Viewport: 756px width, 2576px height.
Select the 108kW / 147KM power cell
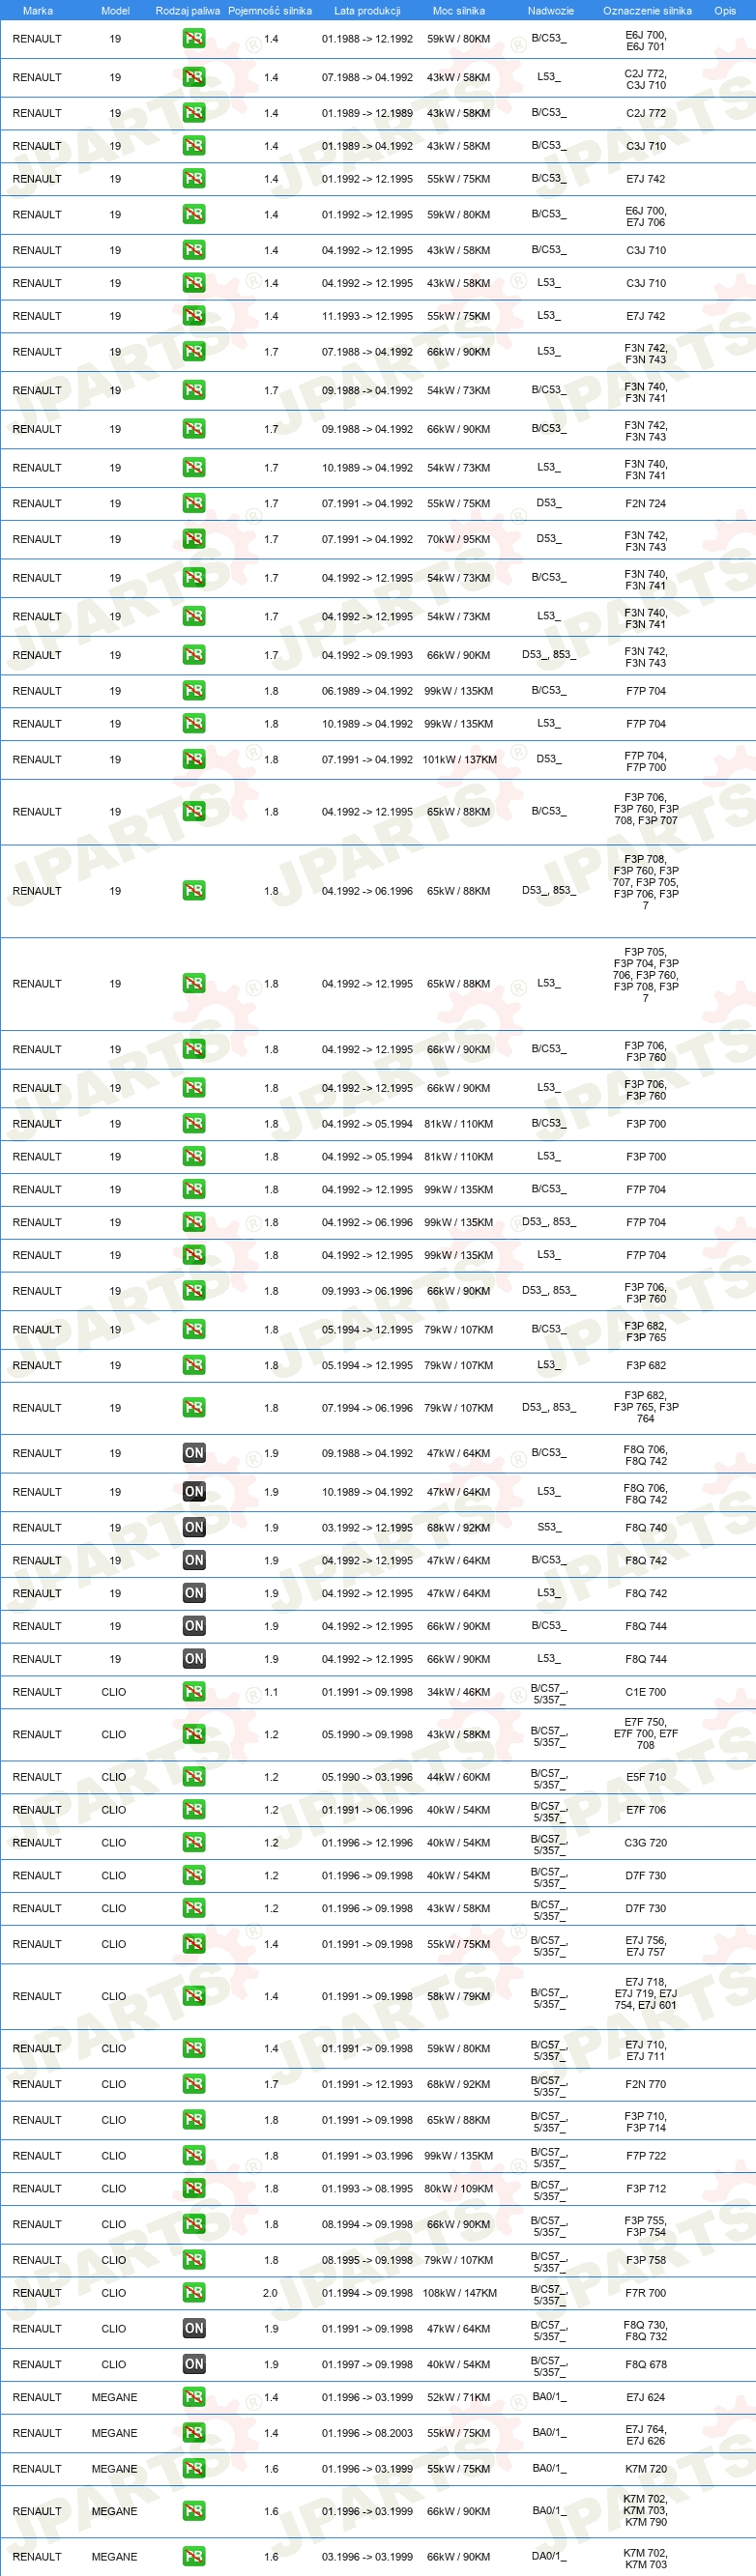(x=459, y=2293)
